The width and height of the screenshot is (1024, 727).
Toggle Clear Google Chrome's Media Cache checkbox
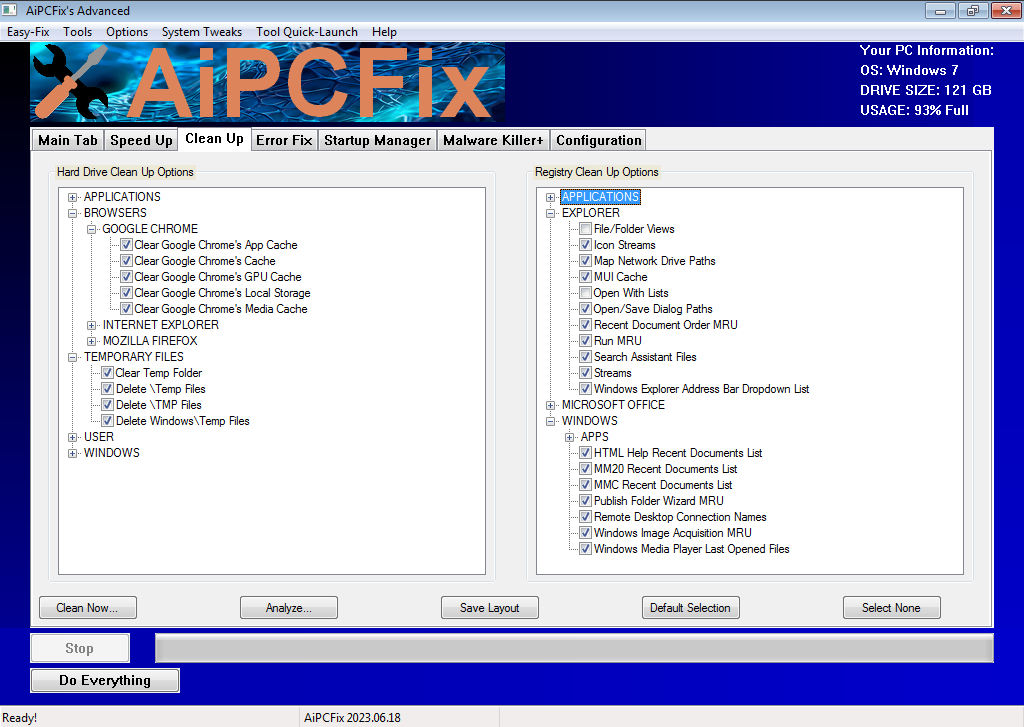click(127, 309)
